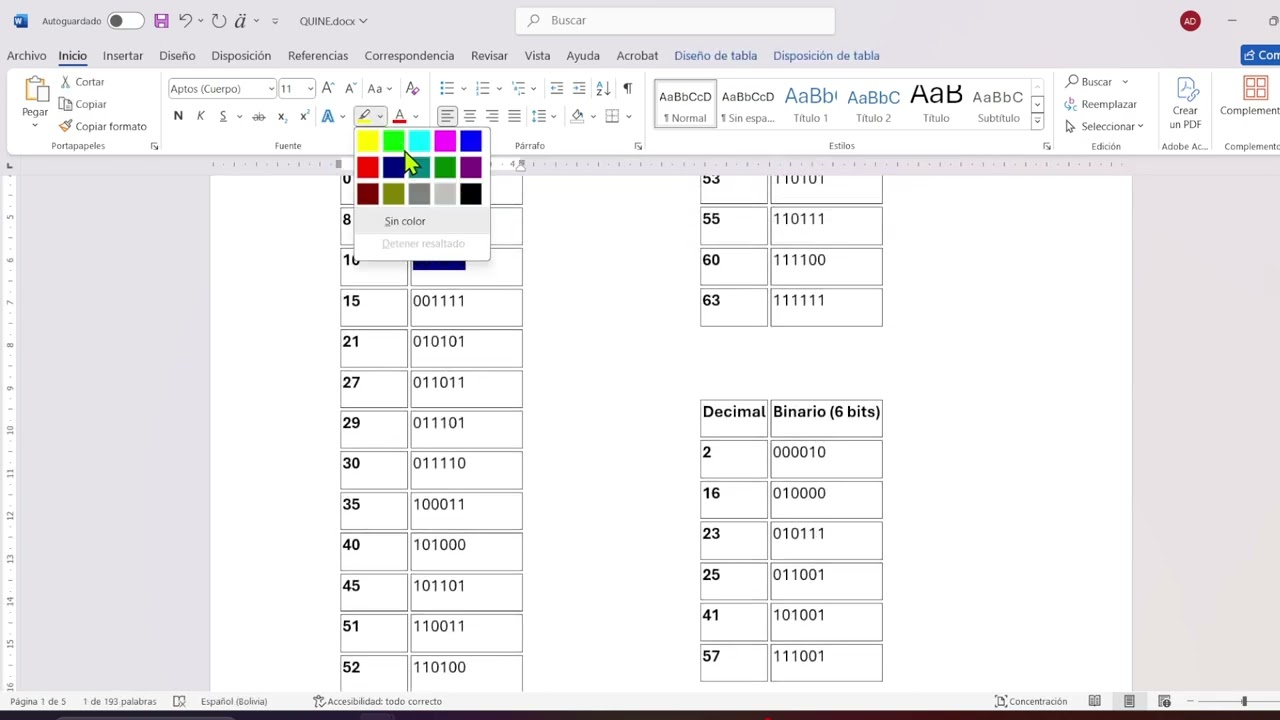Expand the styles gallery more arrow
The image size is (1280, 720).
pyautogui.click(x=1037, y=122)
